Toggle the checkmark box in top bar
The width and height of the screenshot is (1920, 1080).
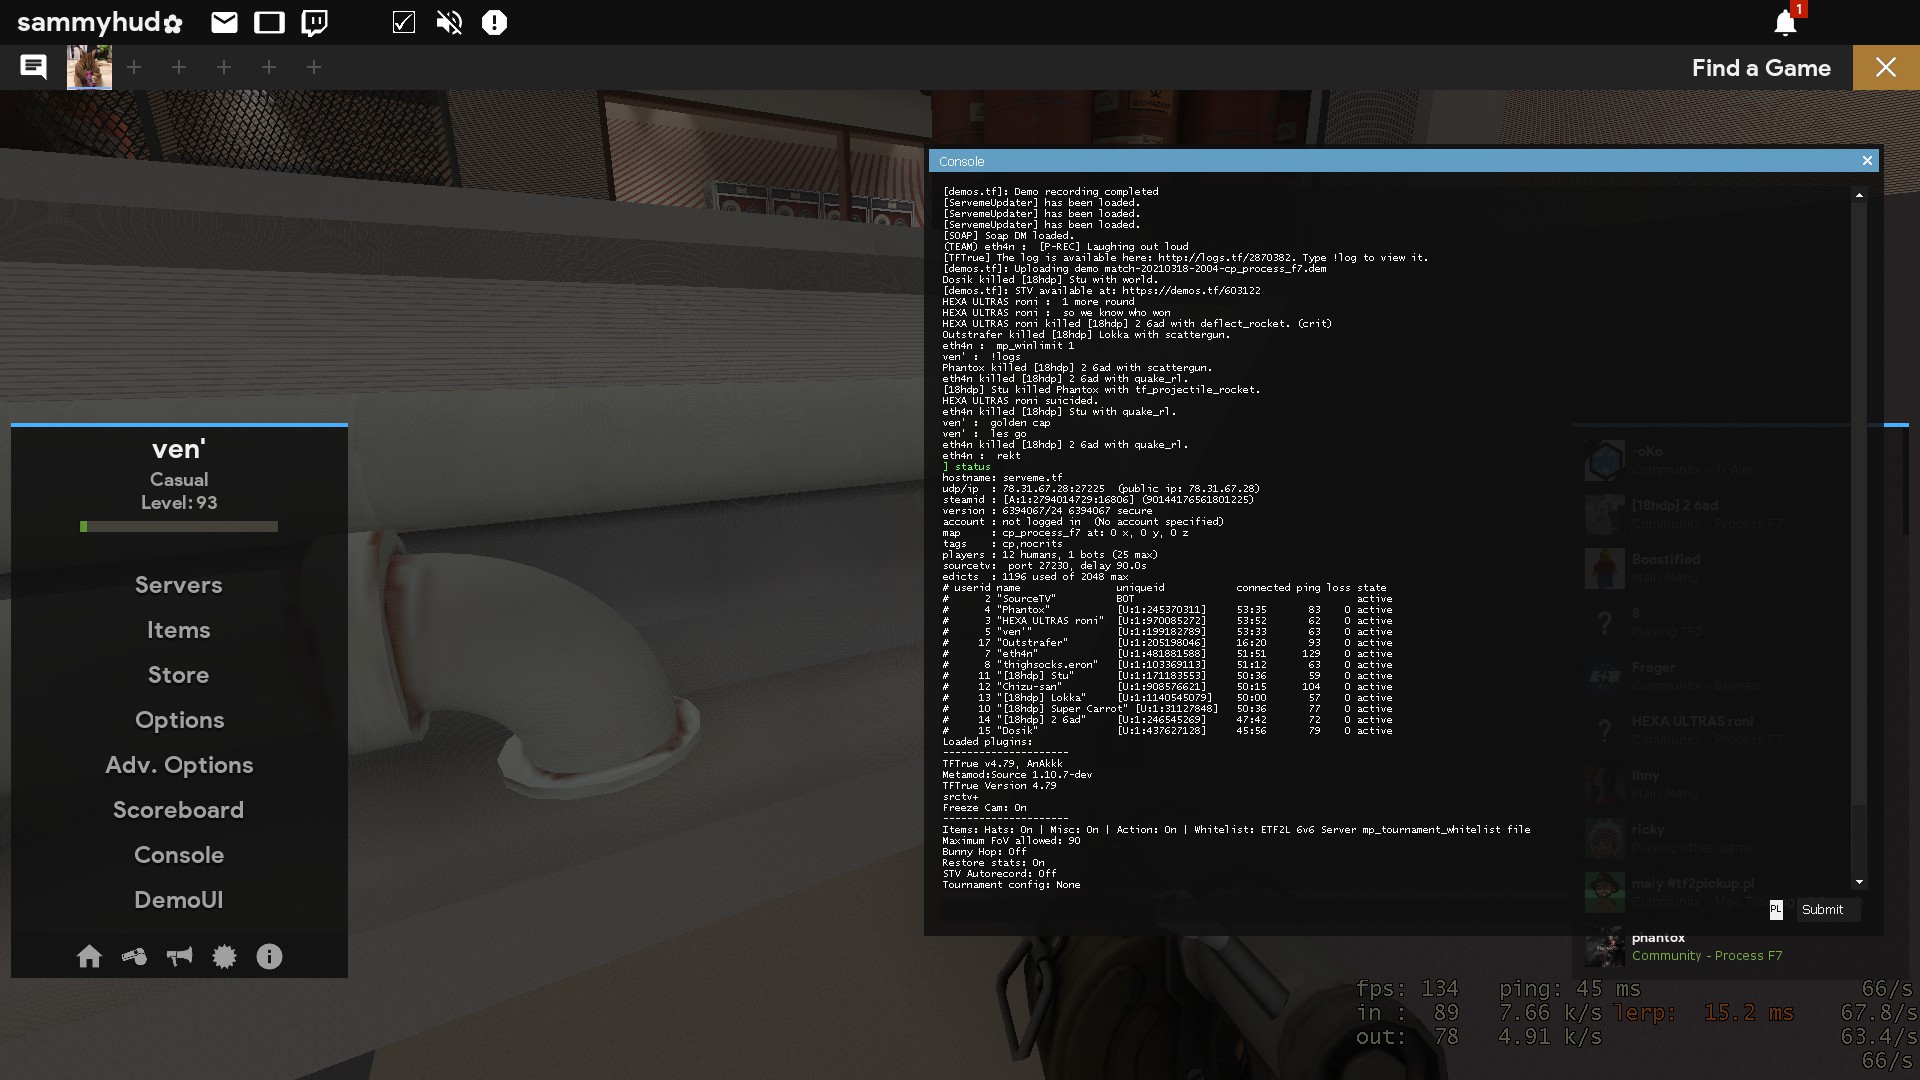point(404,22)
